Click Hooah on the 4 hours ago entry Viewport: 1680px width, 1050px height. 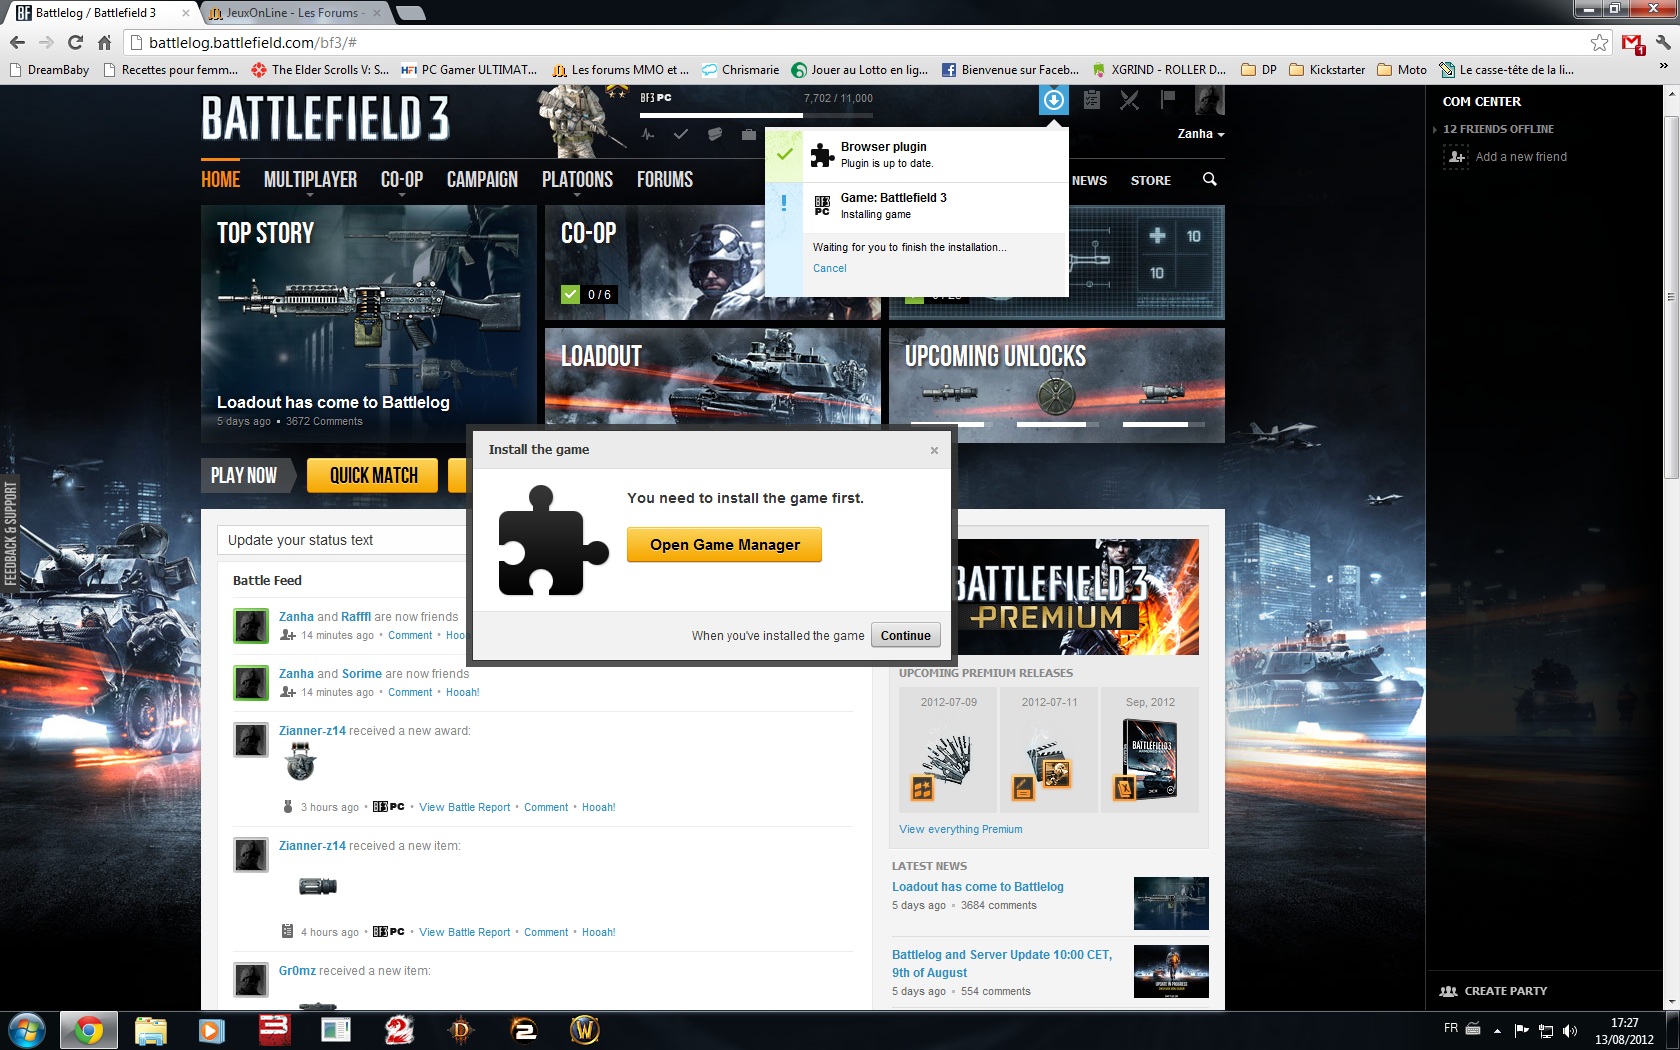(599, 932)
